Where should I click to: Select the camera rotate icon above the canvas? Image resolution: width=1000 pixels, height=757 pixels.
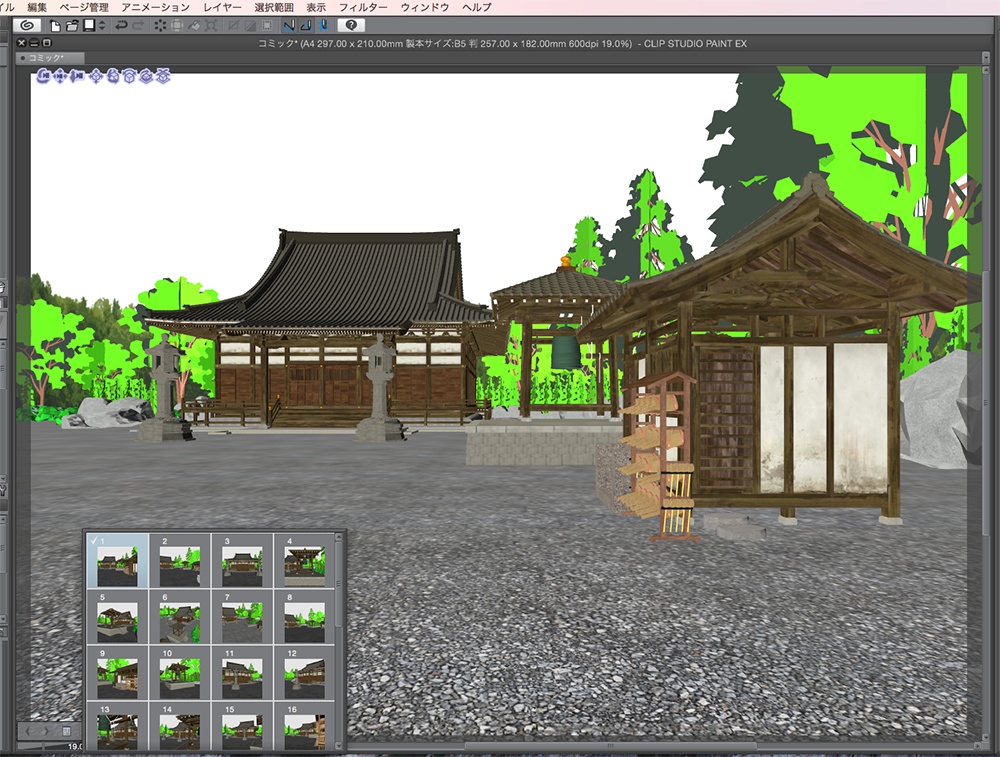tap(42, 75)
